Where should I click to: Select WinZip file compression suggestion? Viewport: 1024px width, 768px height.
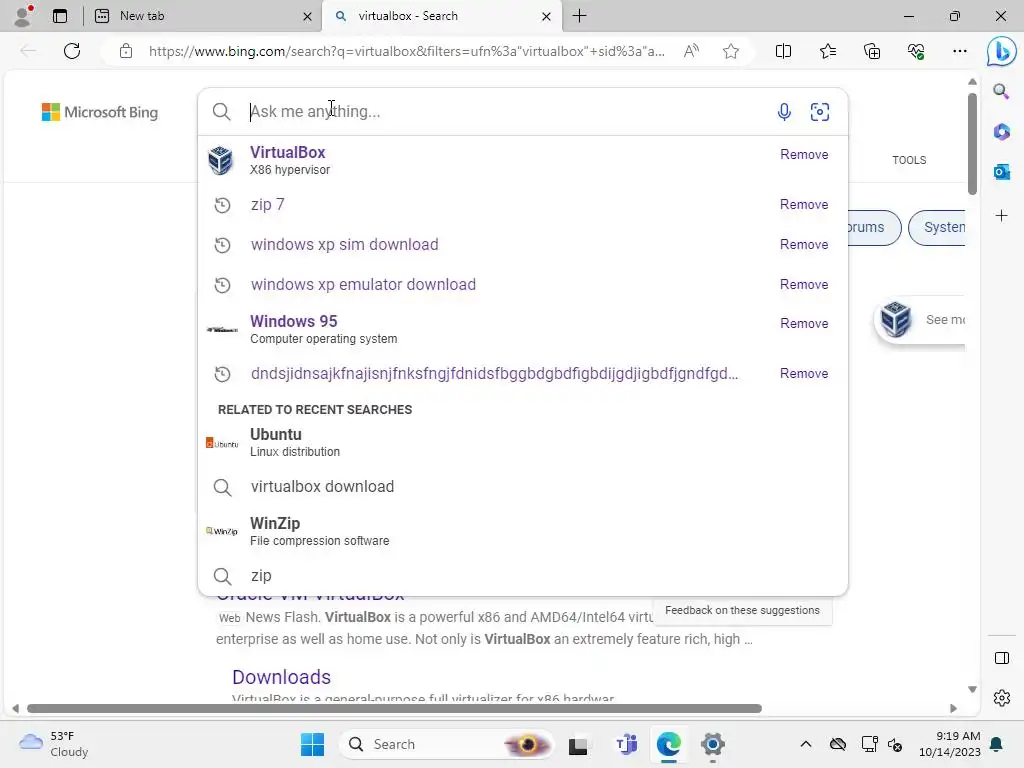click(522, 531)
